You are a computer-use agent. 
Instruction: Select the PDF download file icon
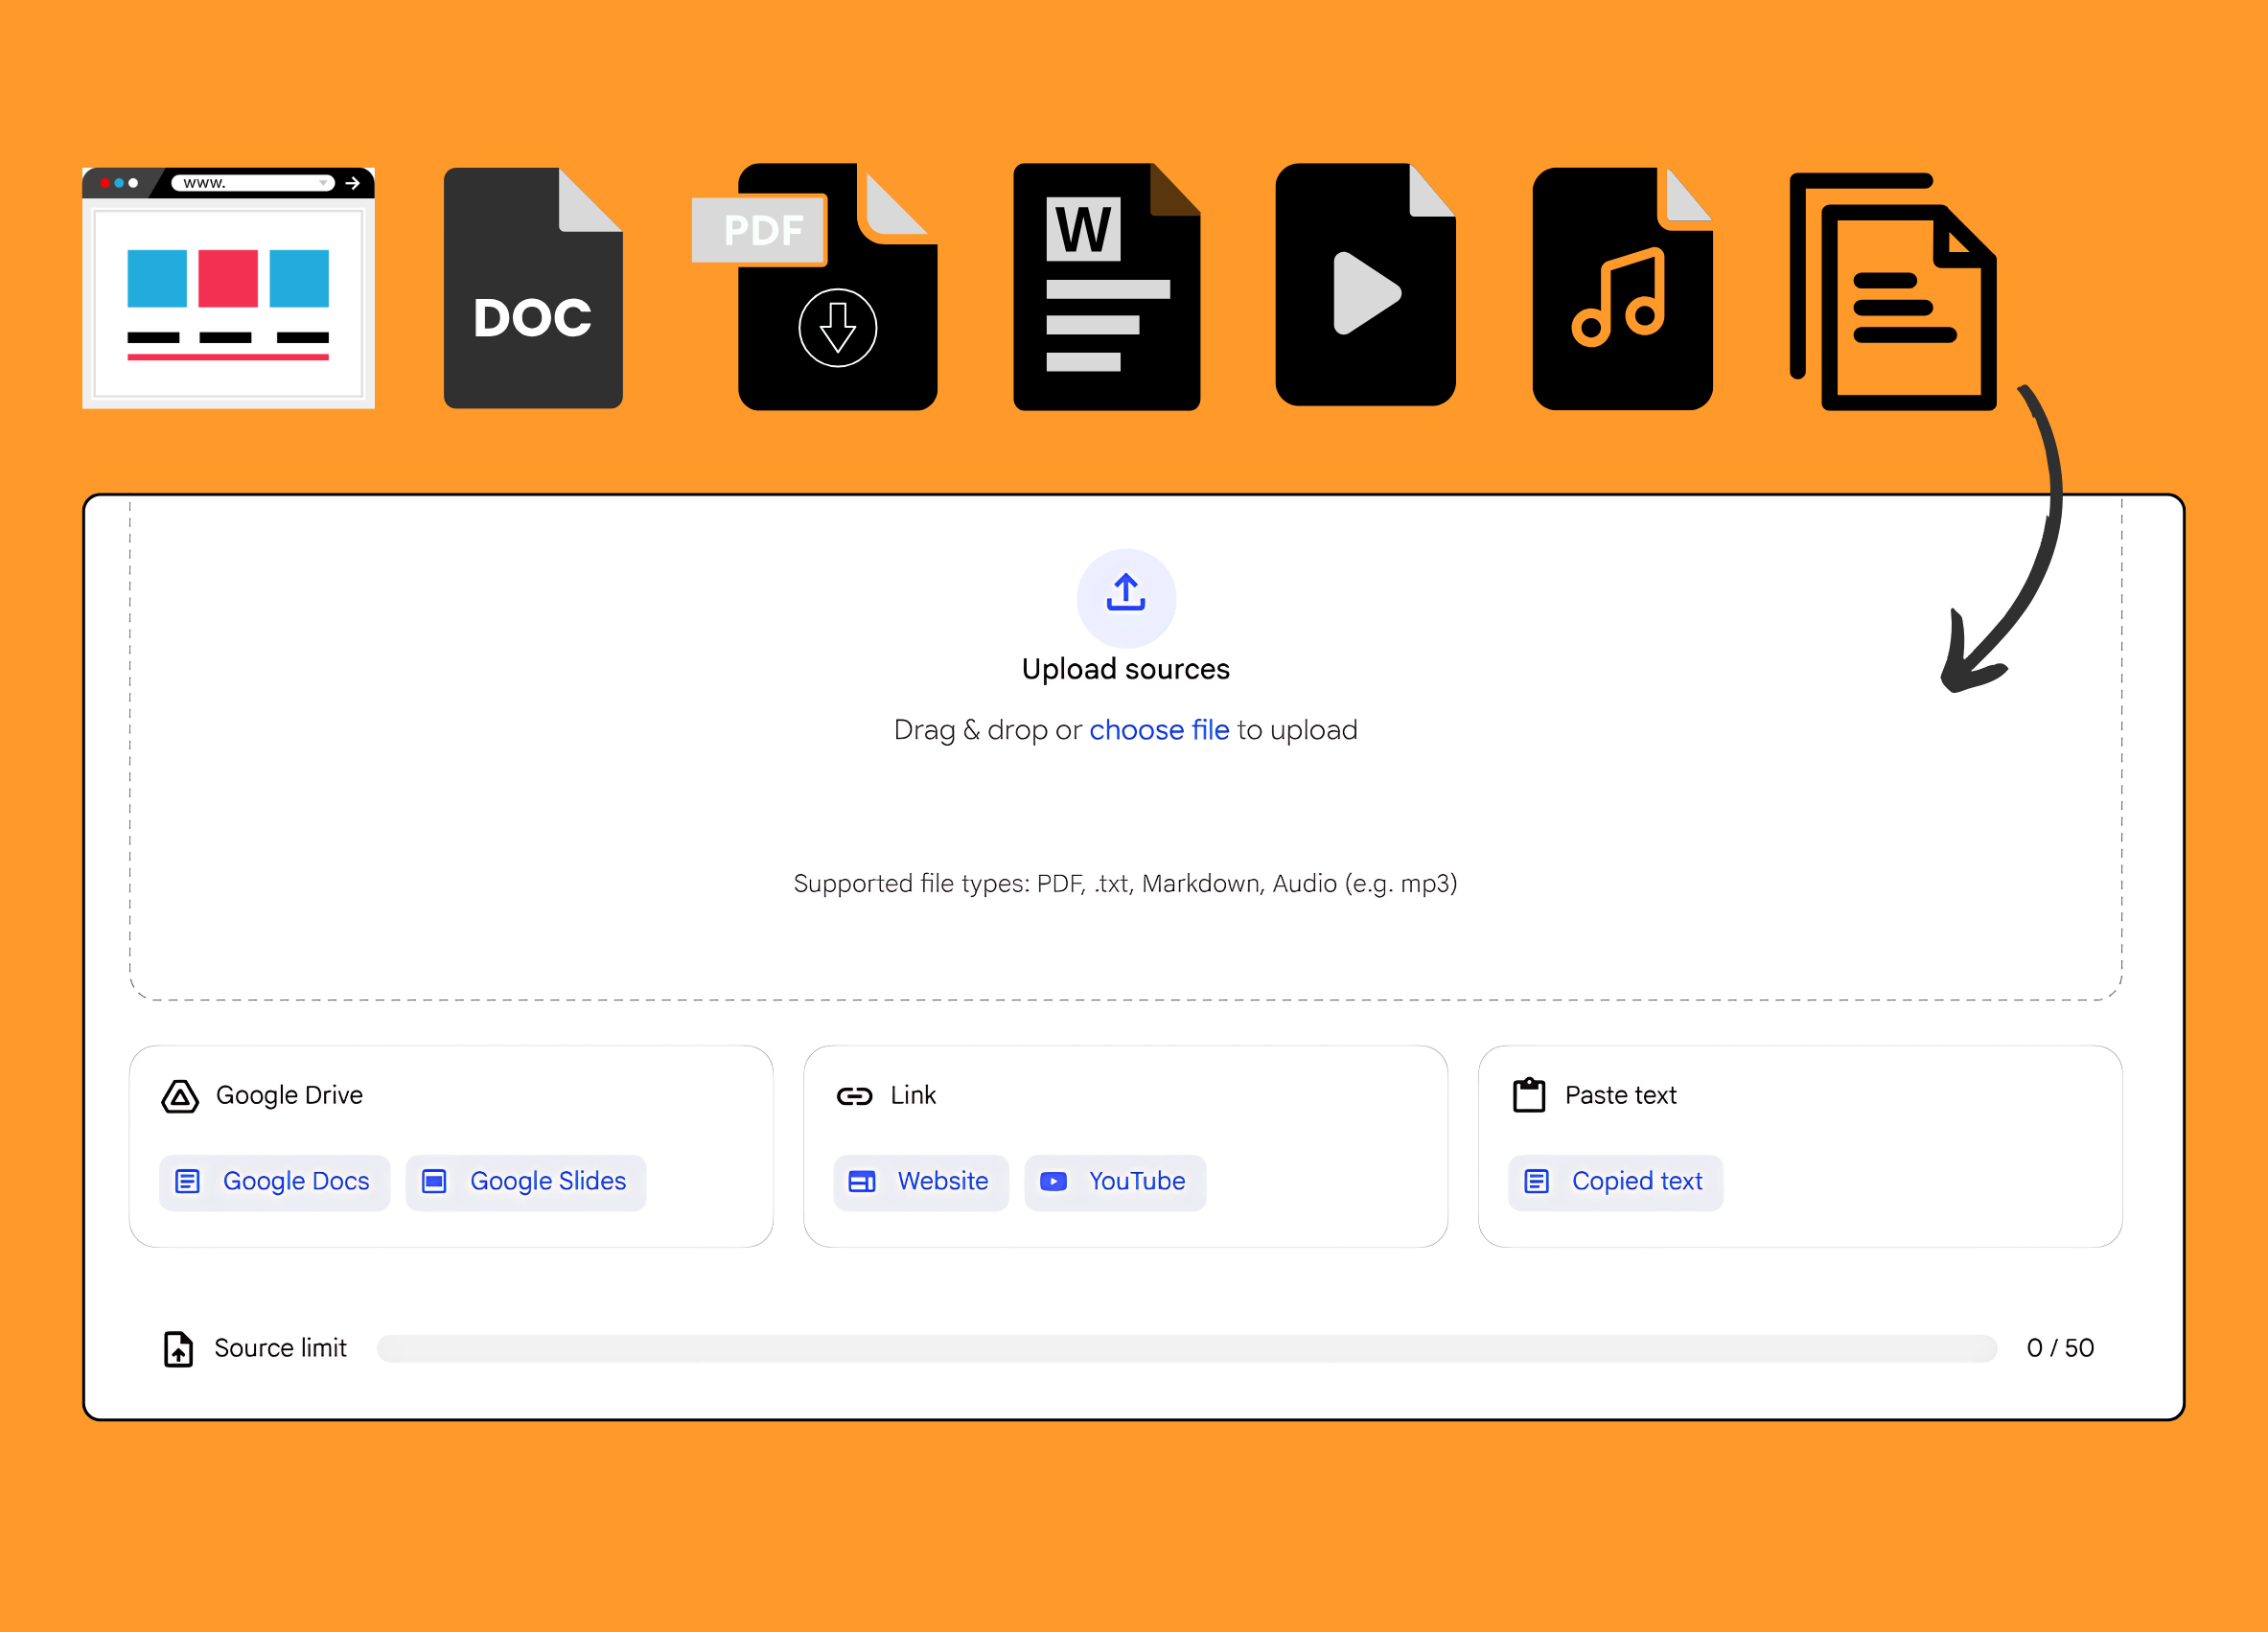(x=837, y=290)
